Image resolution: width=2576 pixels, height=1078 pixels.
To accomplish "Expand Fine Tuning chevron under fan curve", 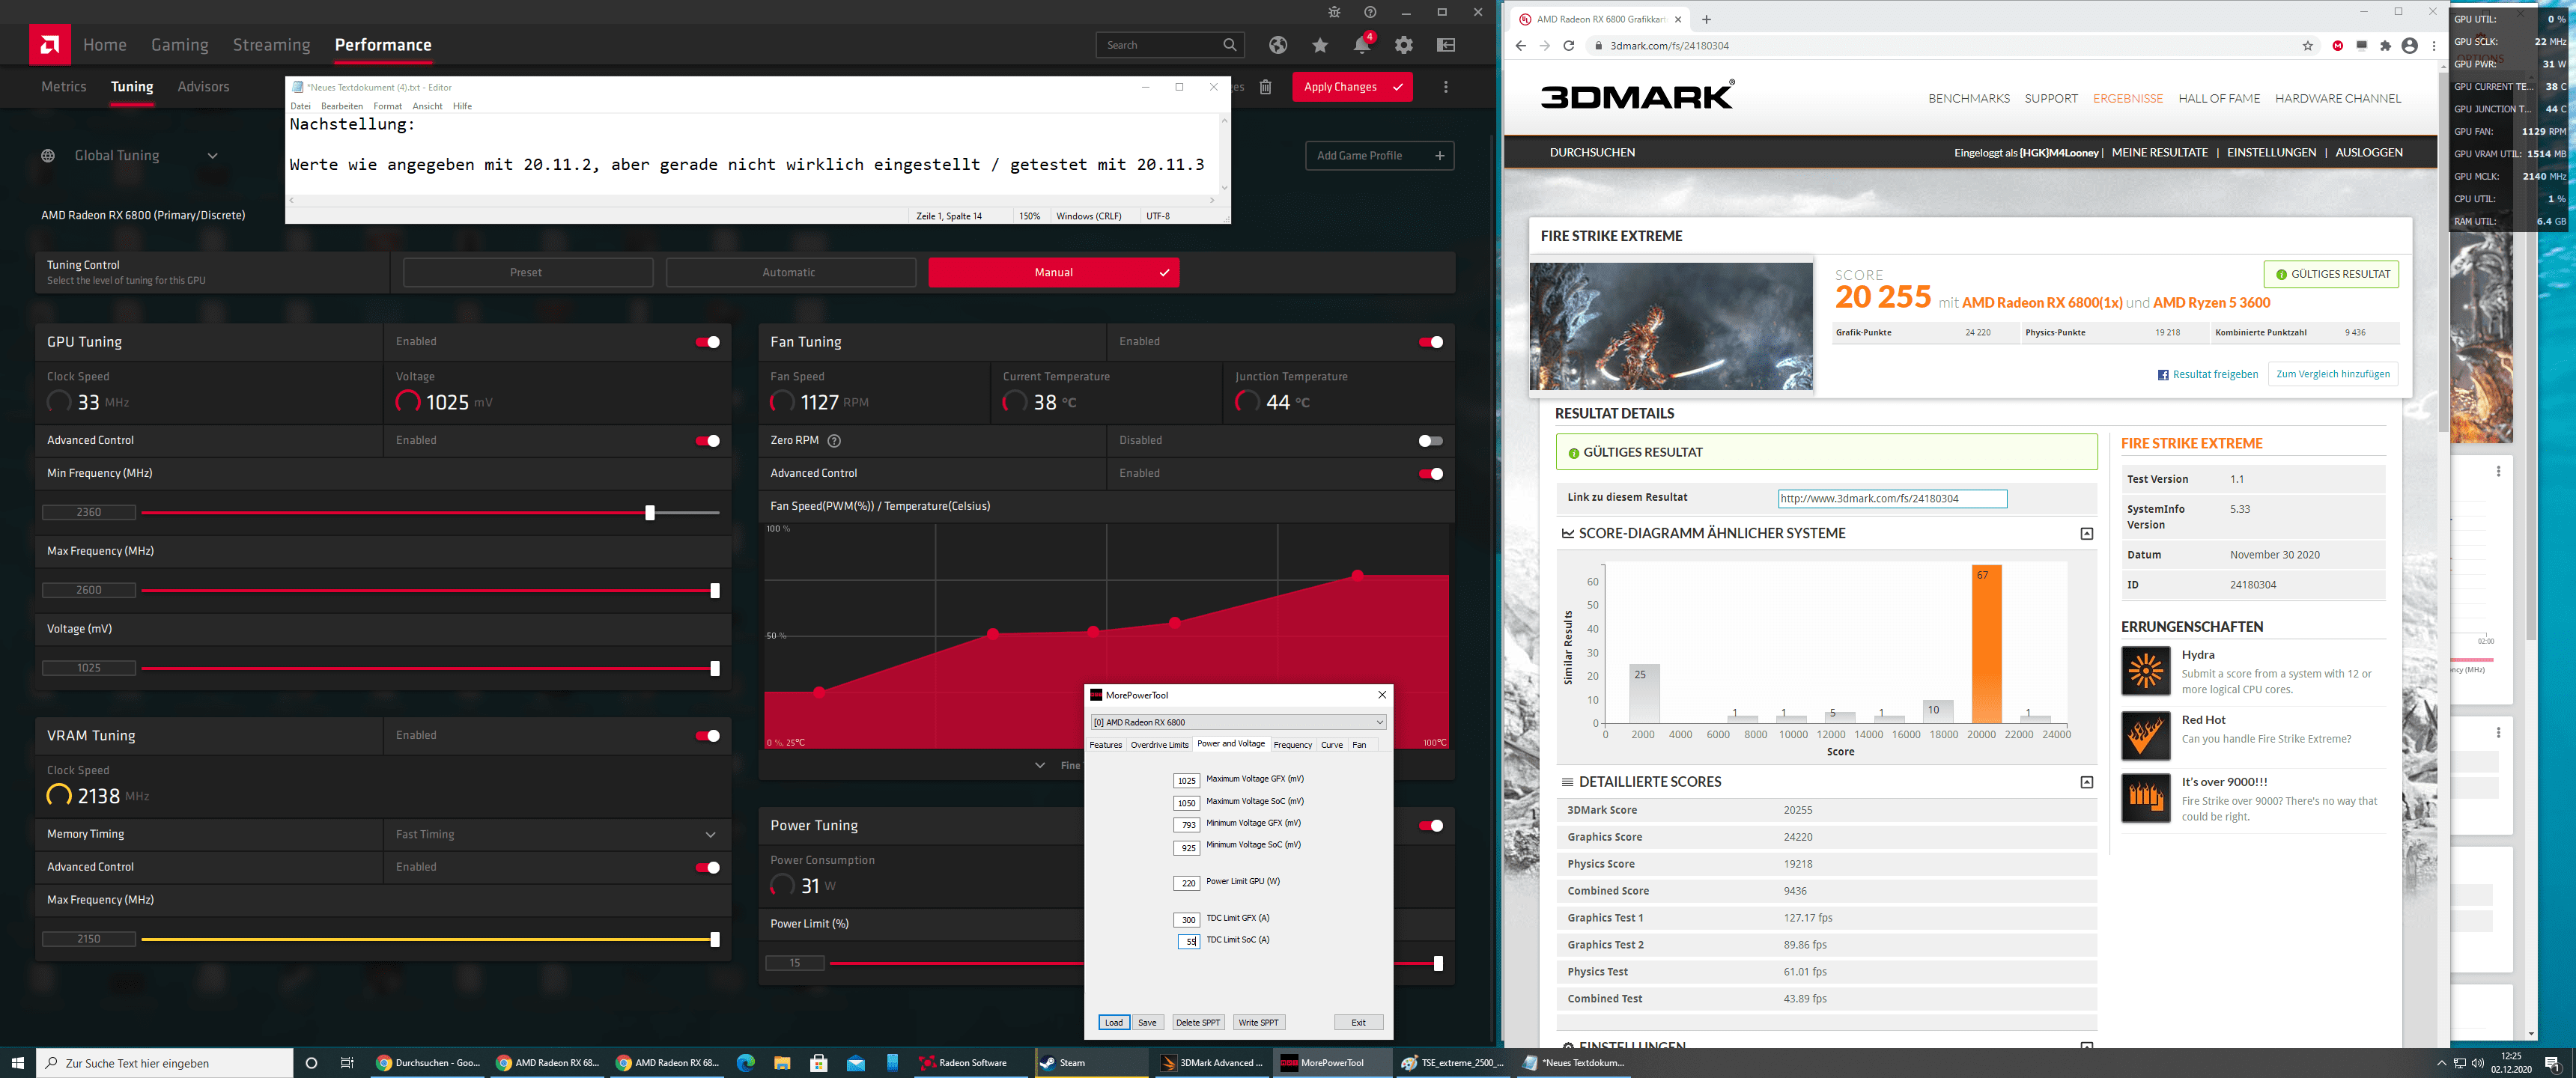I will coord(1040,765).
